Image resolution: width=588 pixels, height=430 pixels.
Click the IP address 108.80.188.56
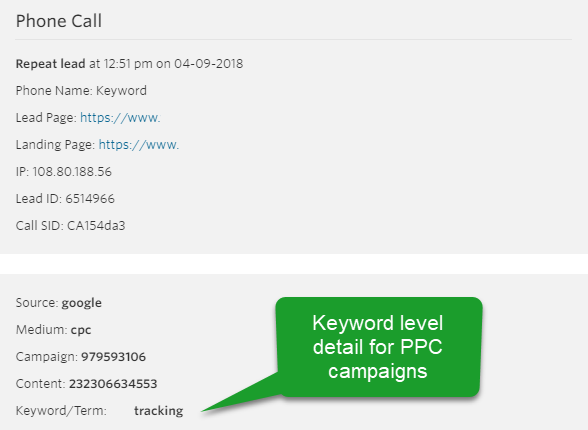72,172
